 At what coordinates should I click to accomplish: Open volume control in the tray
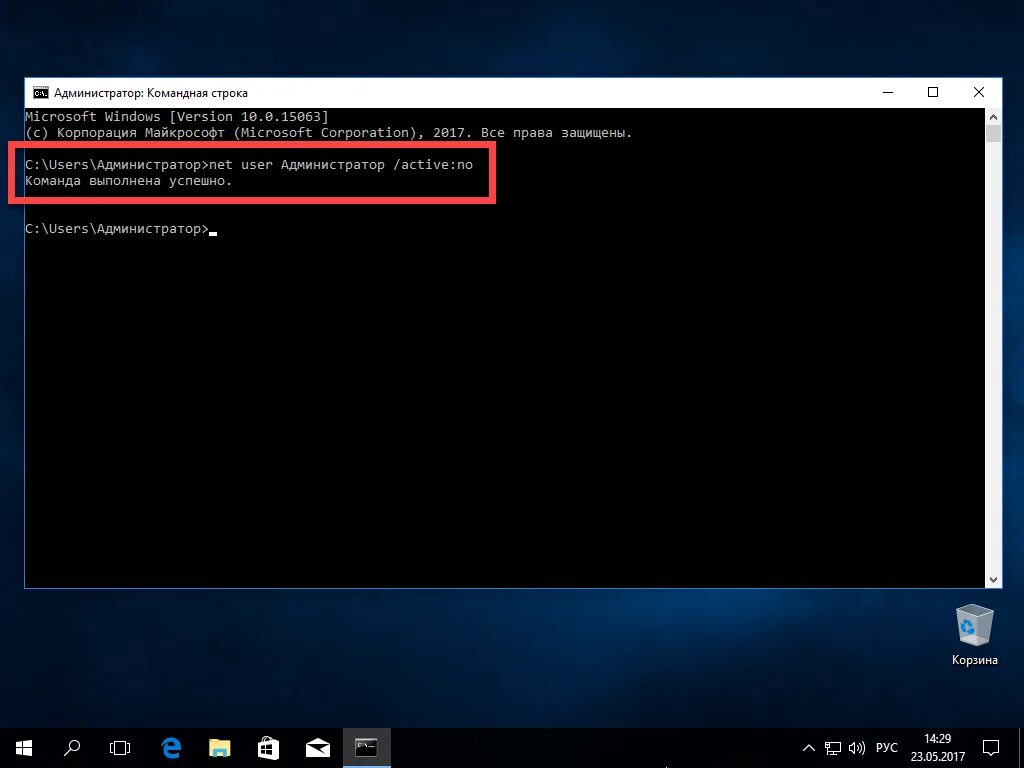856,748
